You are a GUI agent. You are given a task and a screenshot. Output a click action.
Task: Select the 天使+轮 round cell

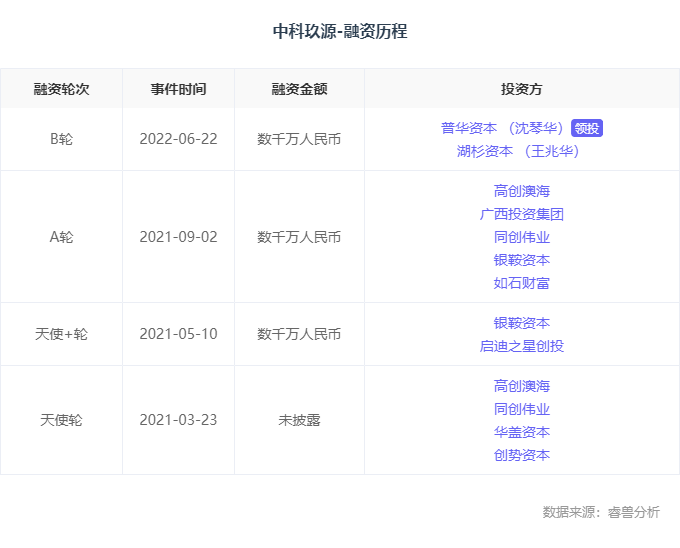61,334
